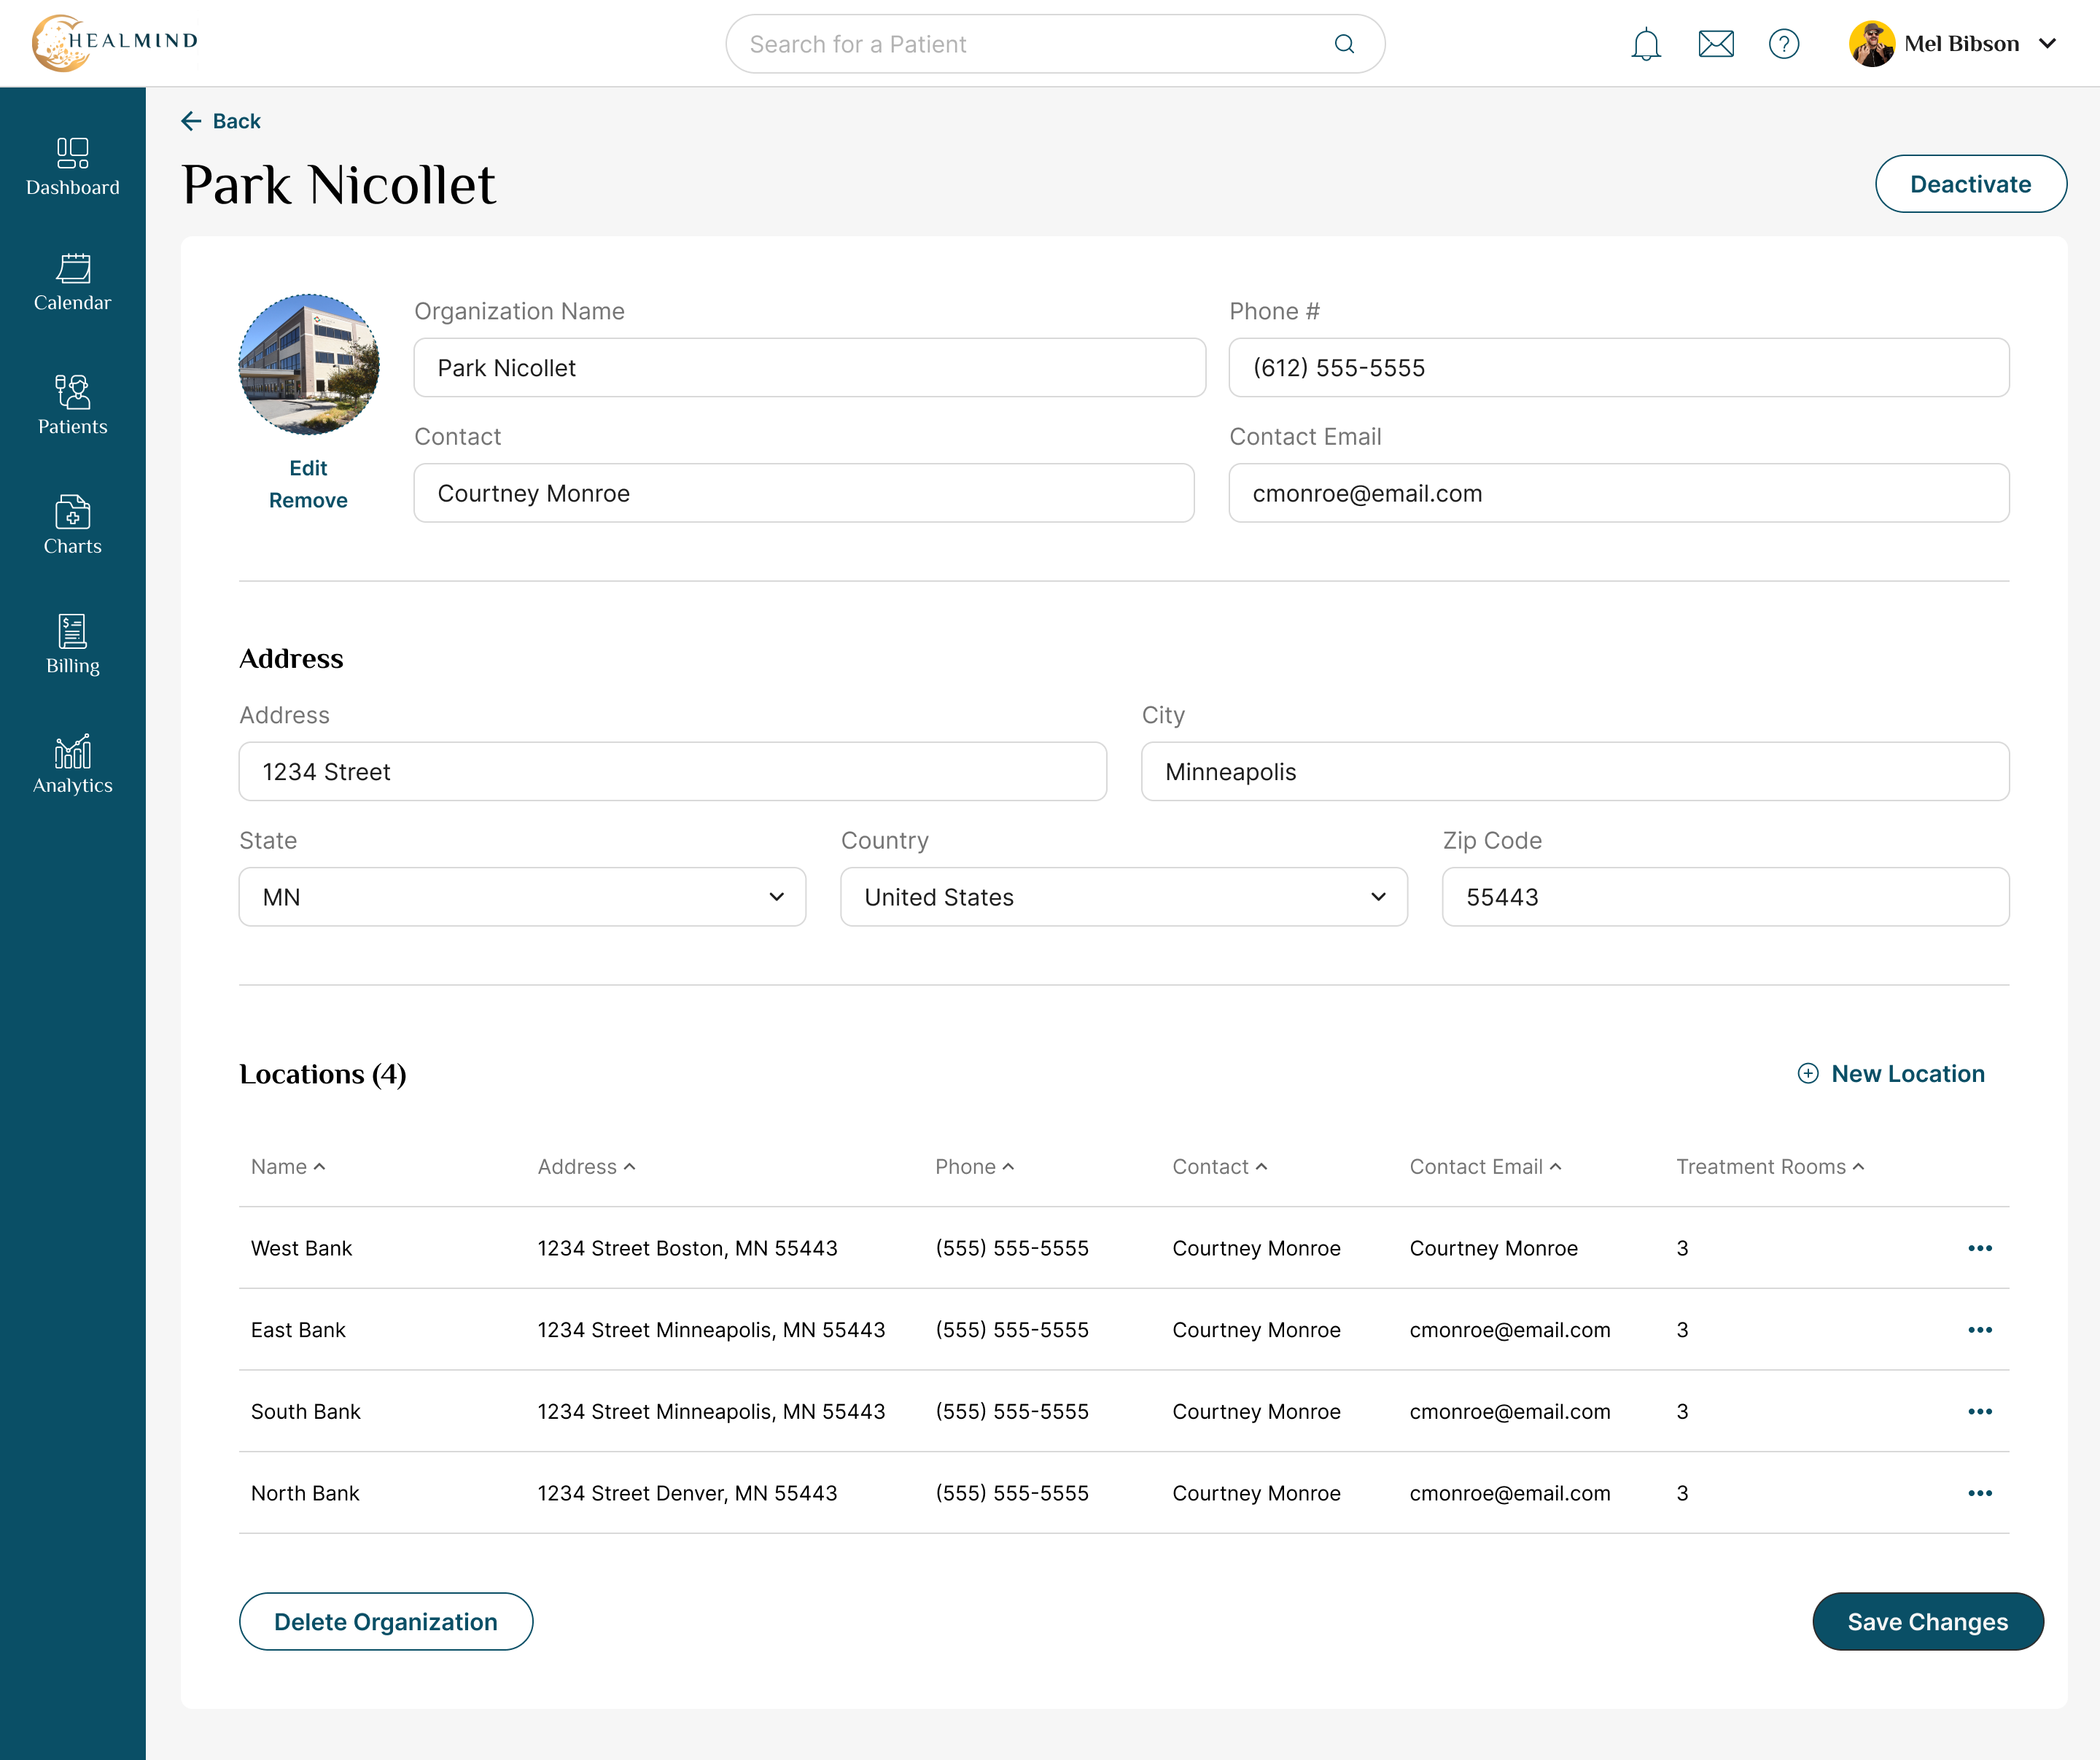Open the South Bank row options menu
2100x1760 pixels.
click(1980, 1411)
